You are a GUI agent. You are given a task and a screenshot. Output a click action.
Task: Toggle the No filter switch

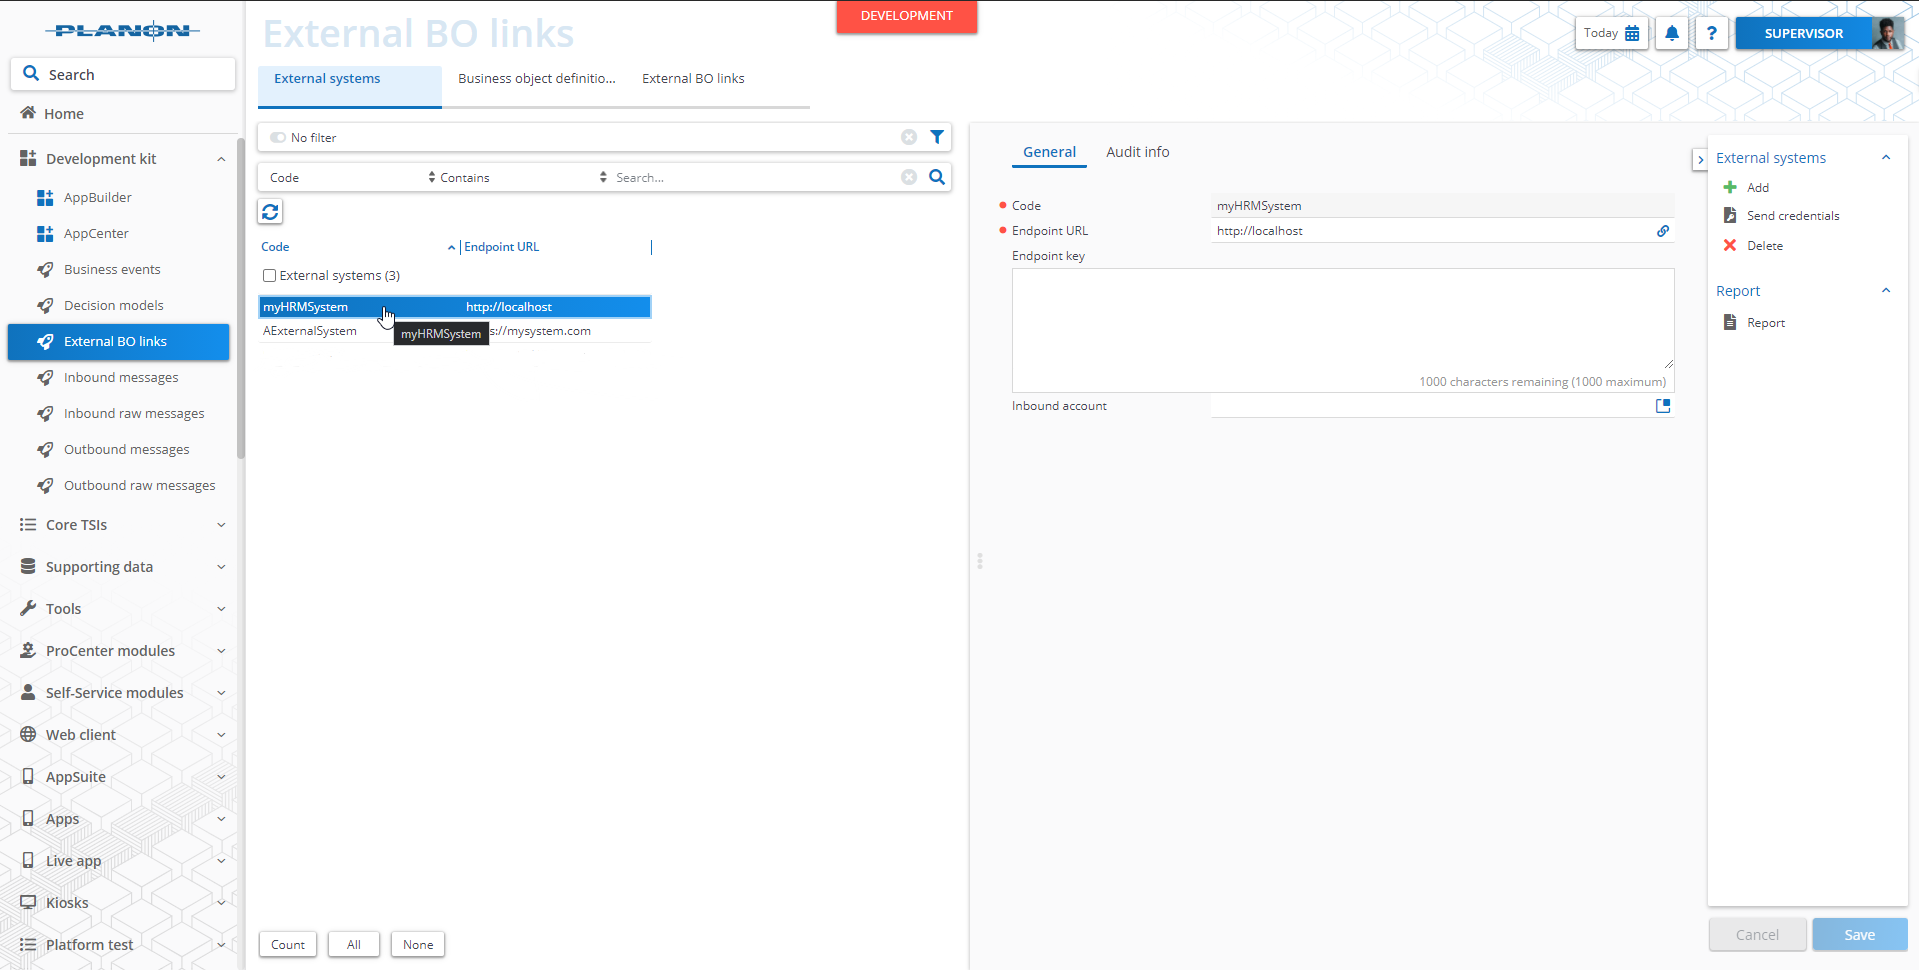coord(278,138)
